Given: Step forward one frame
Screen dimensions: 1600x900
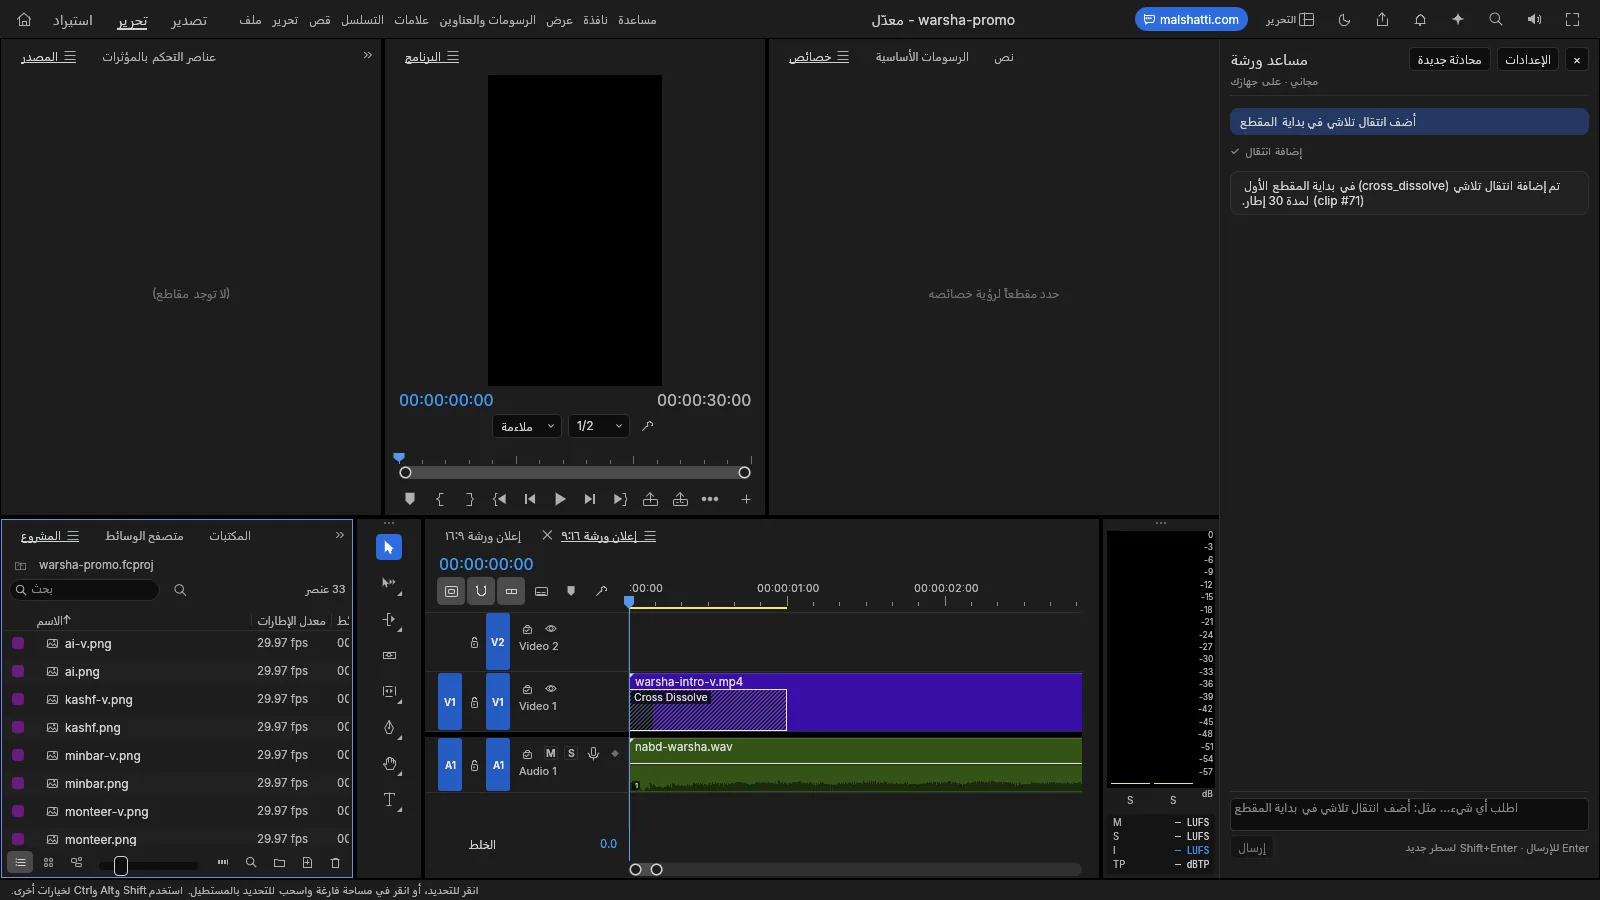Looking at the screenshot, I should (x=590, y=499).
